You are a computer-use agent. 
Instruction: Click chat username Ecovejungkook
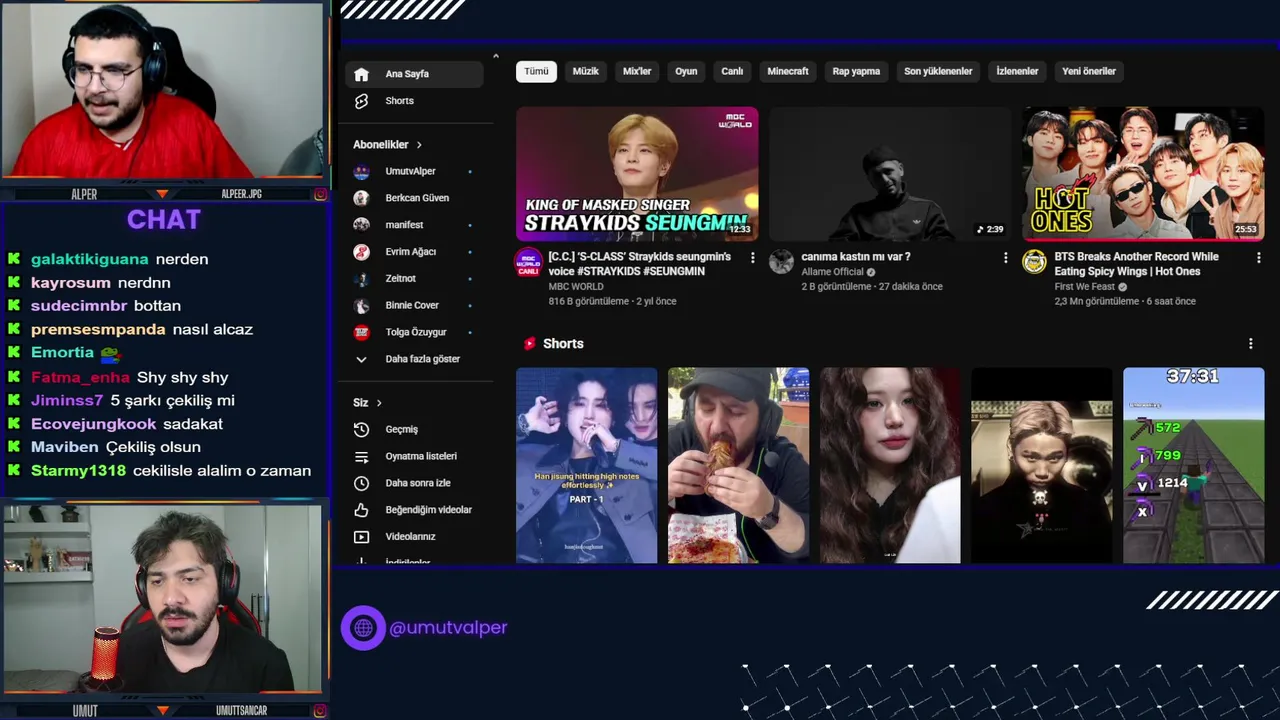pos(94,424)
